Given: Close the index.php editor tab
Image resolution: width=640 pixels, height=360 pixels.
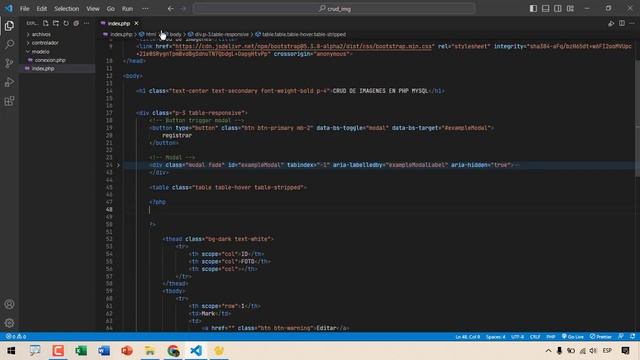Looking at the screenshot, I should point(136,23).
